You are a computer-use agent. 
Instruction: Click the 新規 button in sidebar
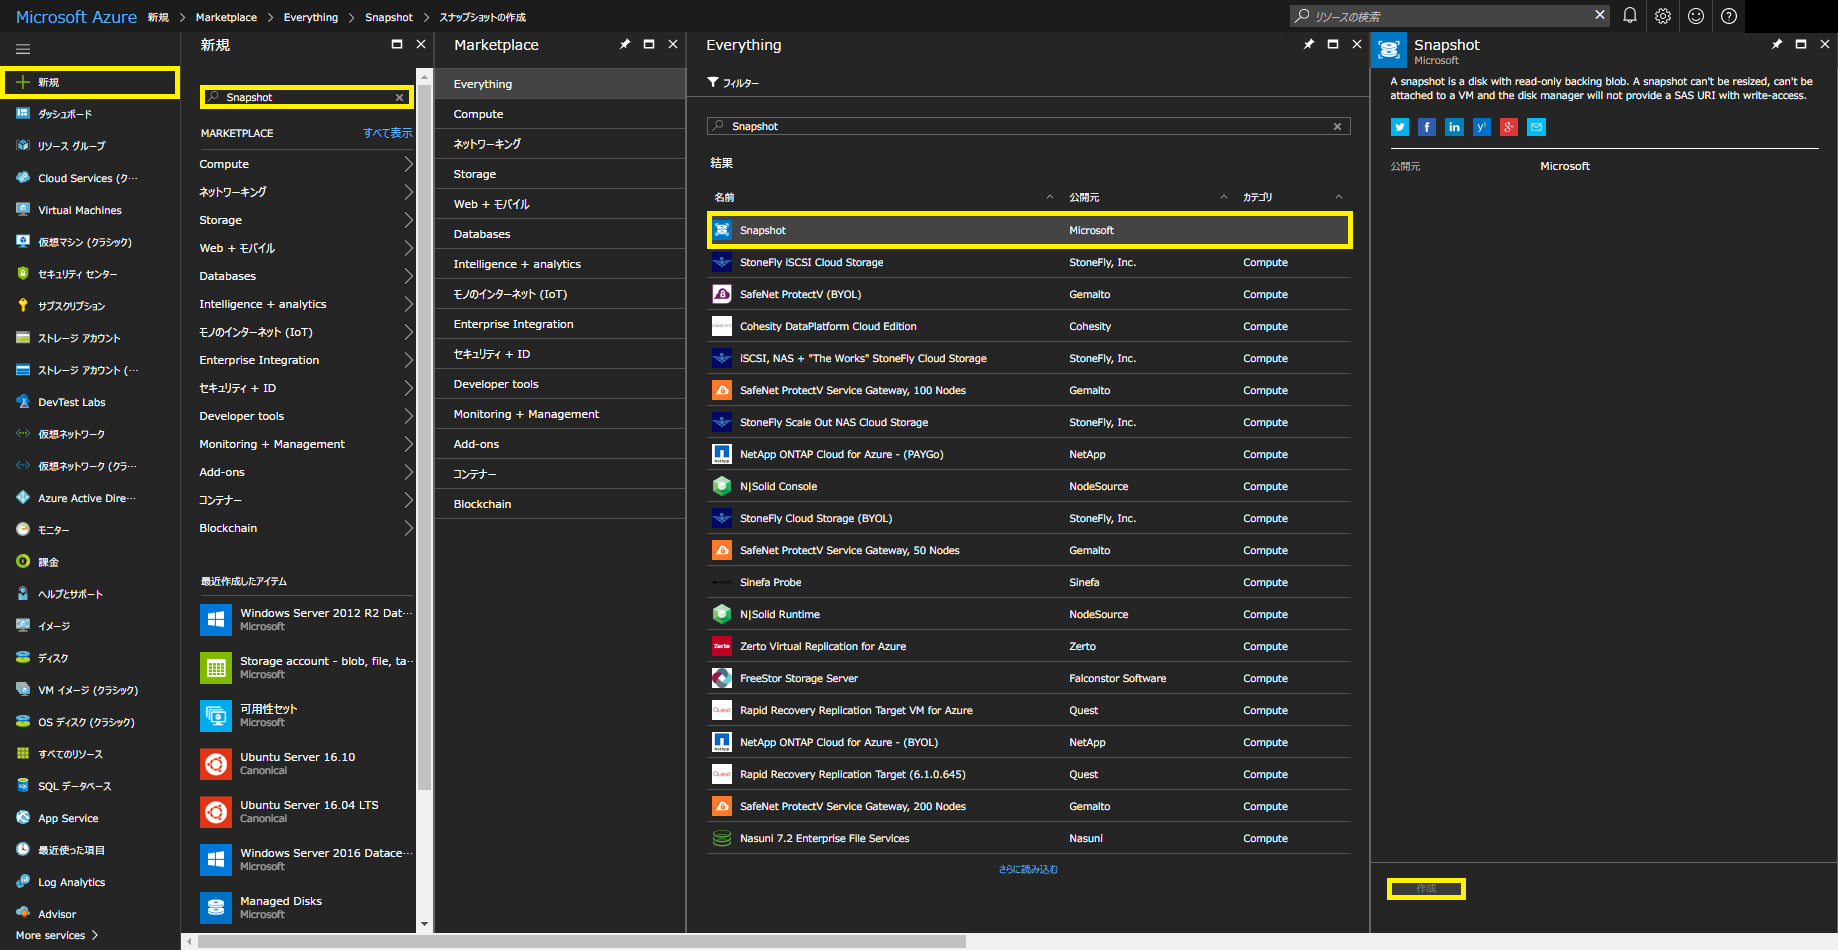point(90,82)
